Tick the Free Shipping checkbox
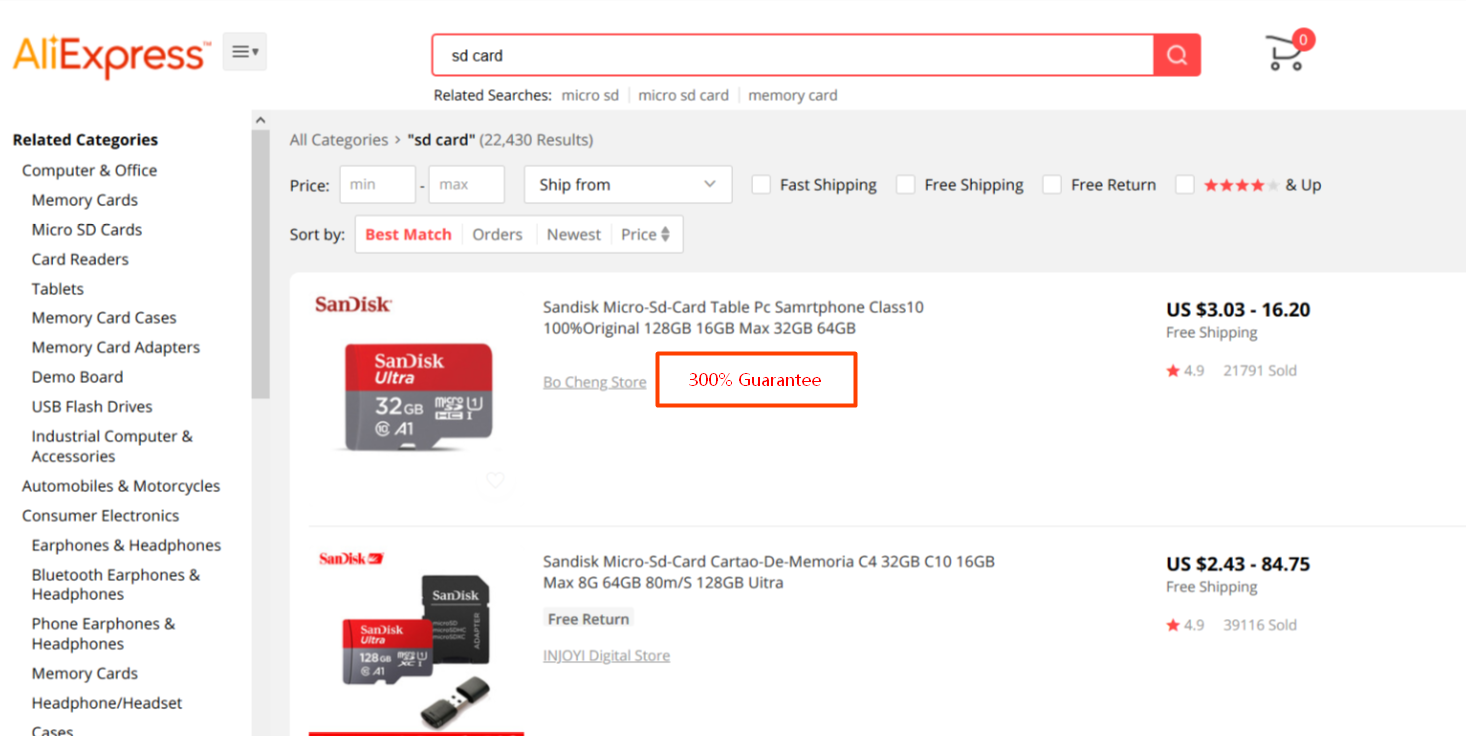 906,185
